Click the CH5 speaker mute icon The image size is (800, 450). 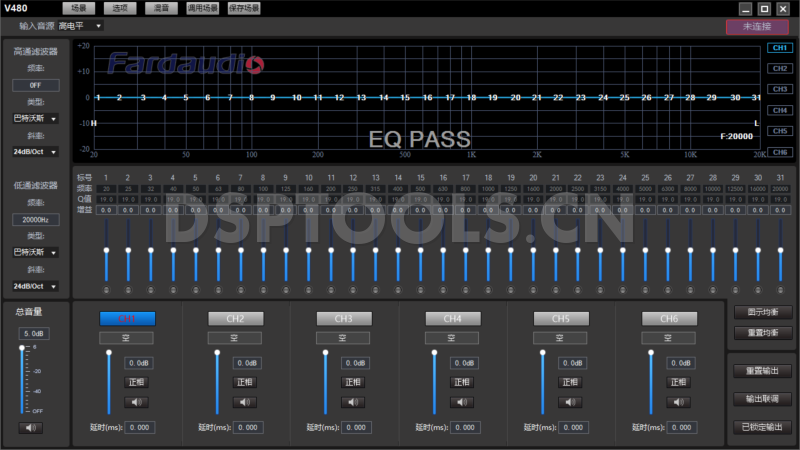click(570, 402)
